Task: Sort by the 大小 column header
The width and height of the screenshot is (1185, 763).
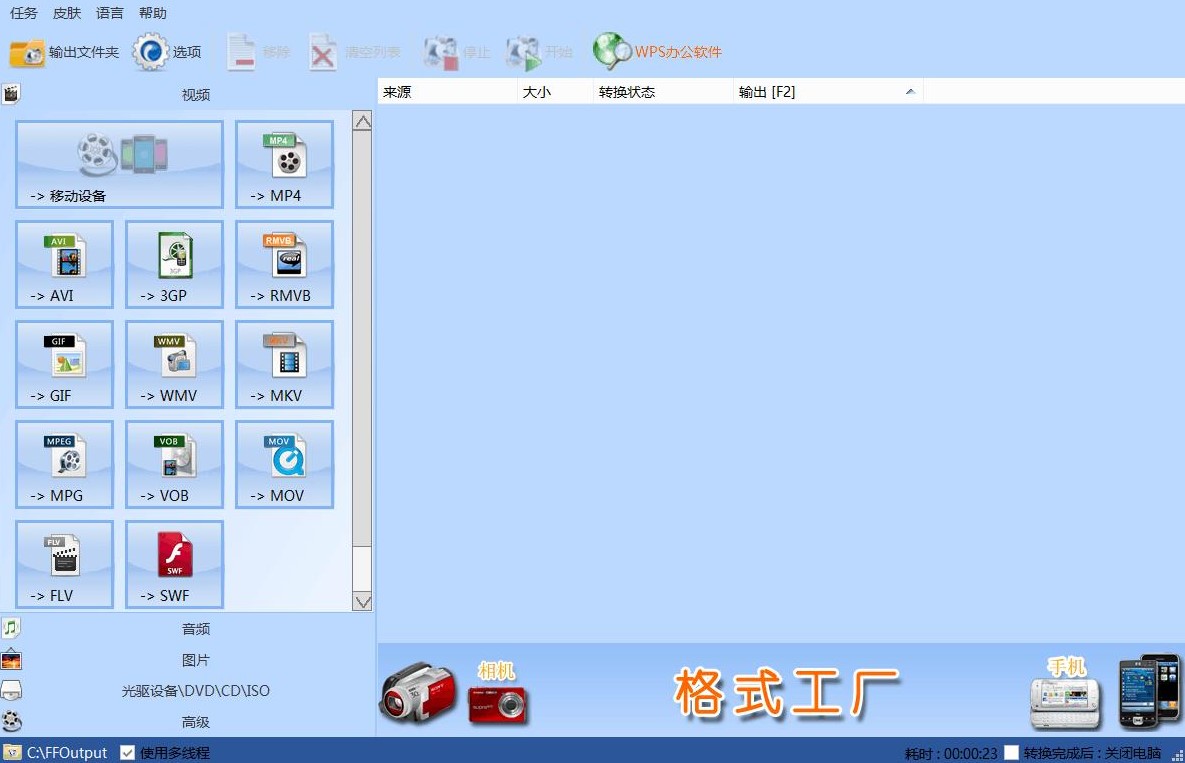Action: pos(555,91)
